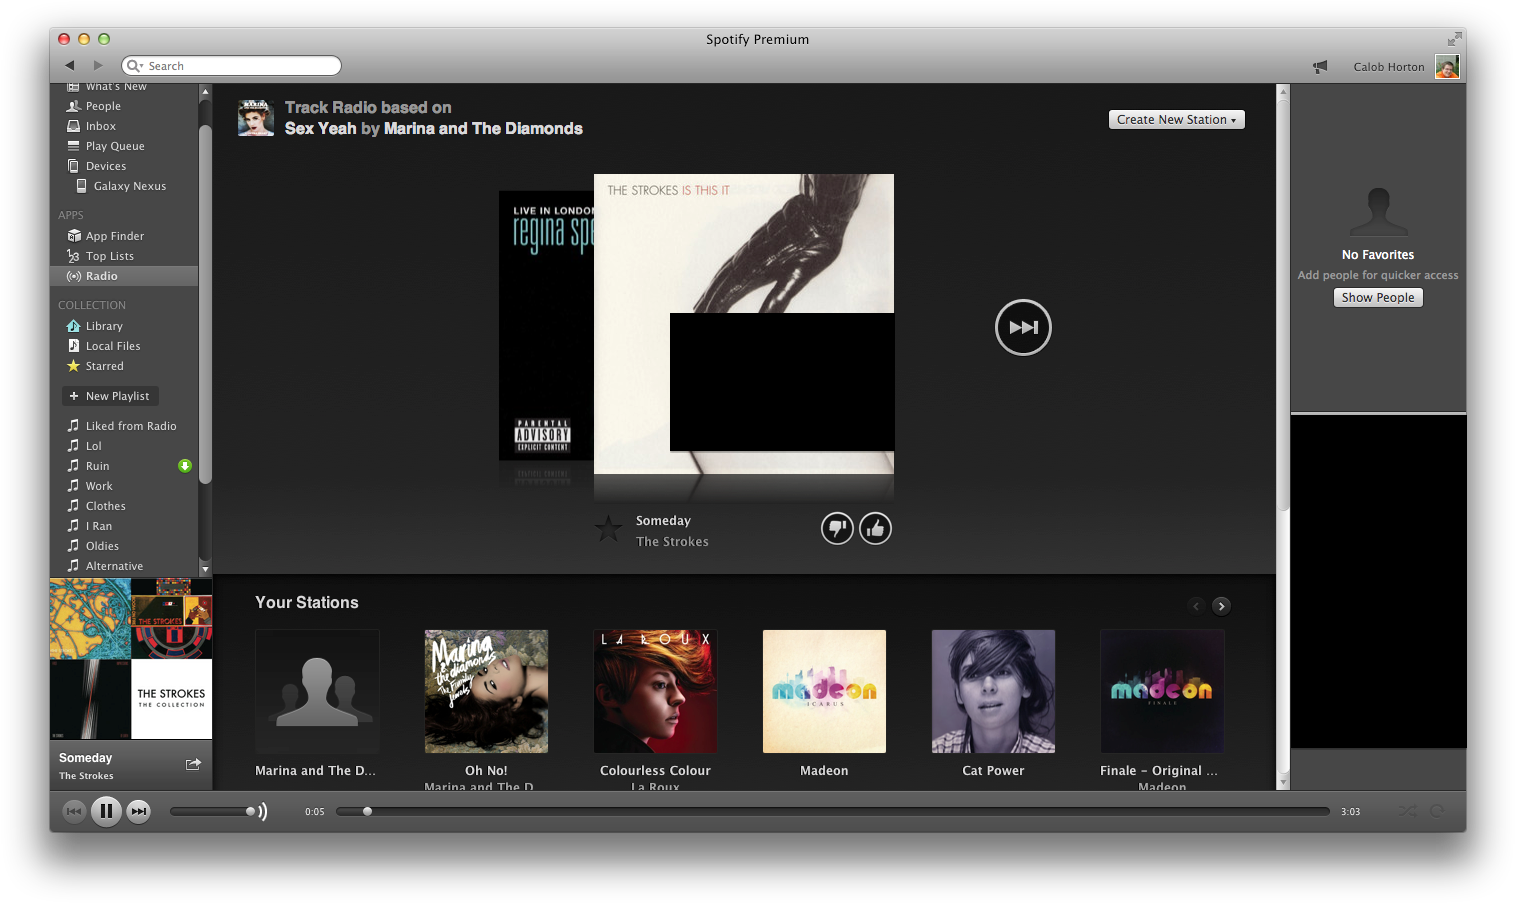Click the track progress bar
Screen dimensions: 1515x903
click(832, 811)
